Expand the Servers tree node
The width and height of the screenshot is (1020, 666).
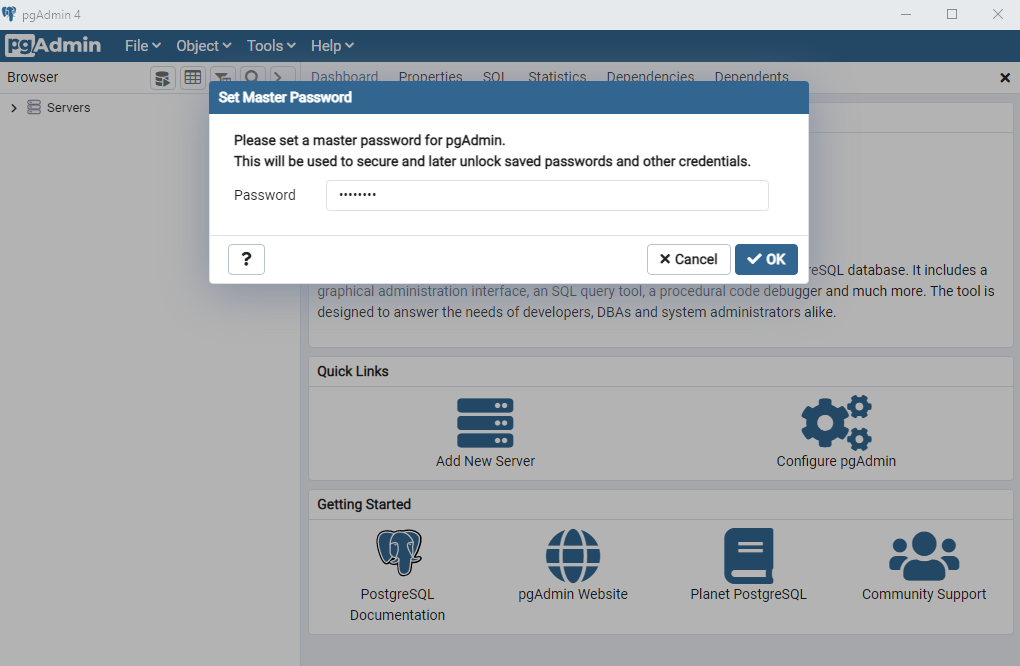click(14, 108)
